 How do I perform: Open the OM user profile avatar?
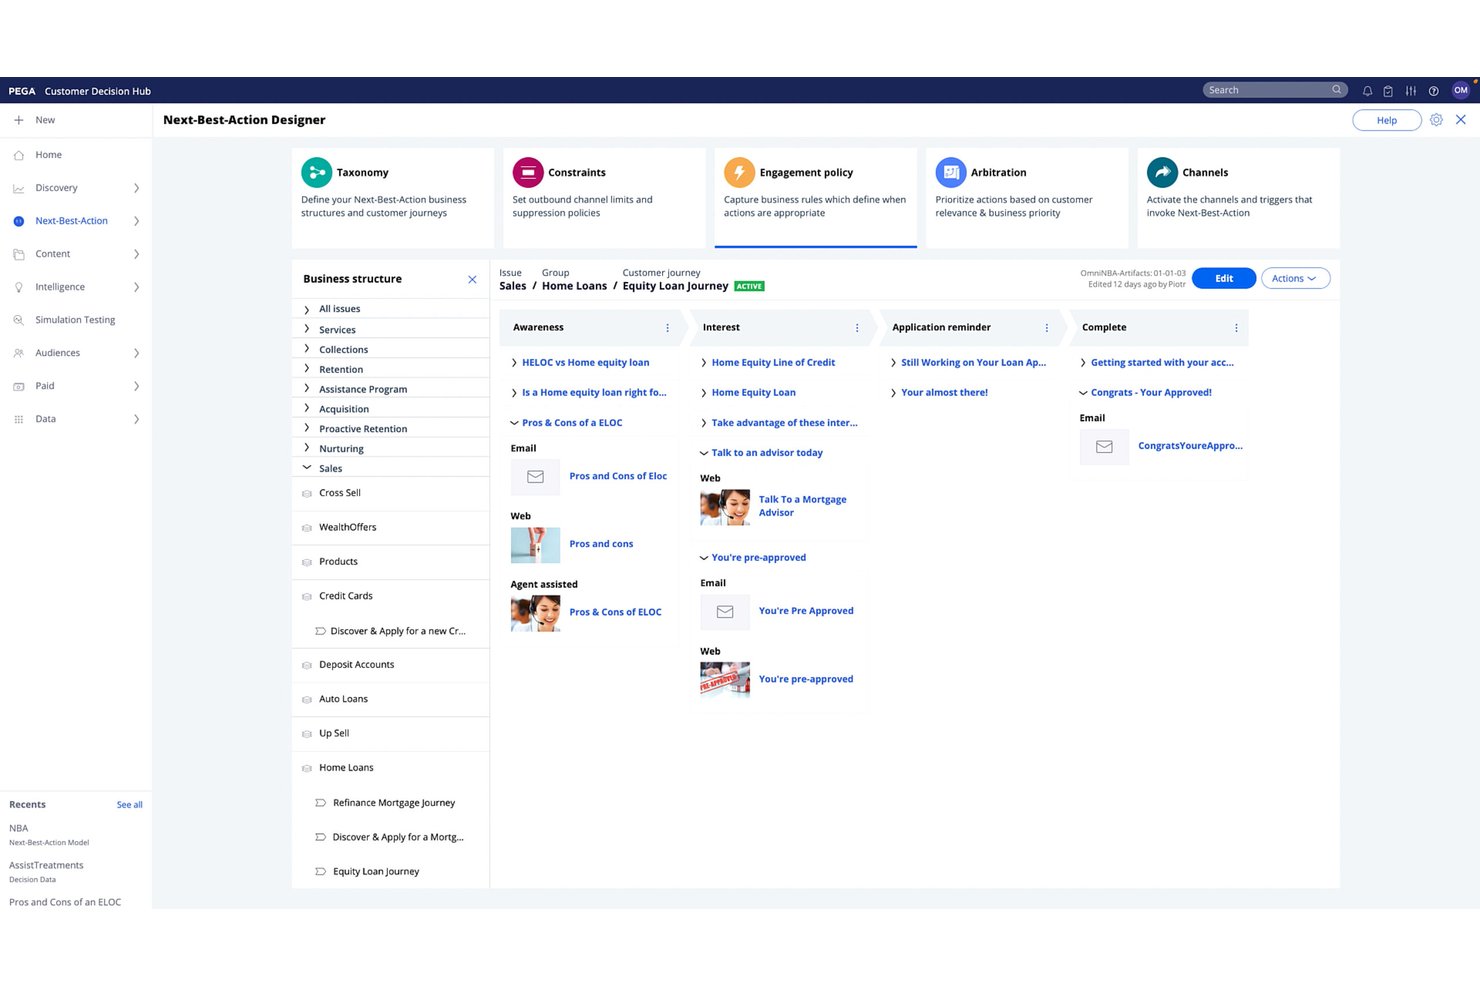(1461, 90)
